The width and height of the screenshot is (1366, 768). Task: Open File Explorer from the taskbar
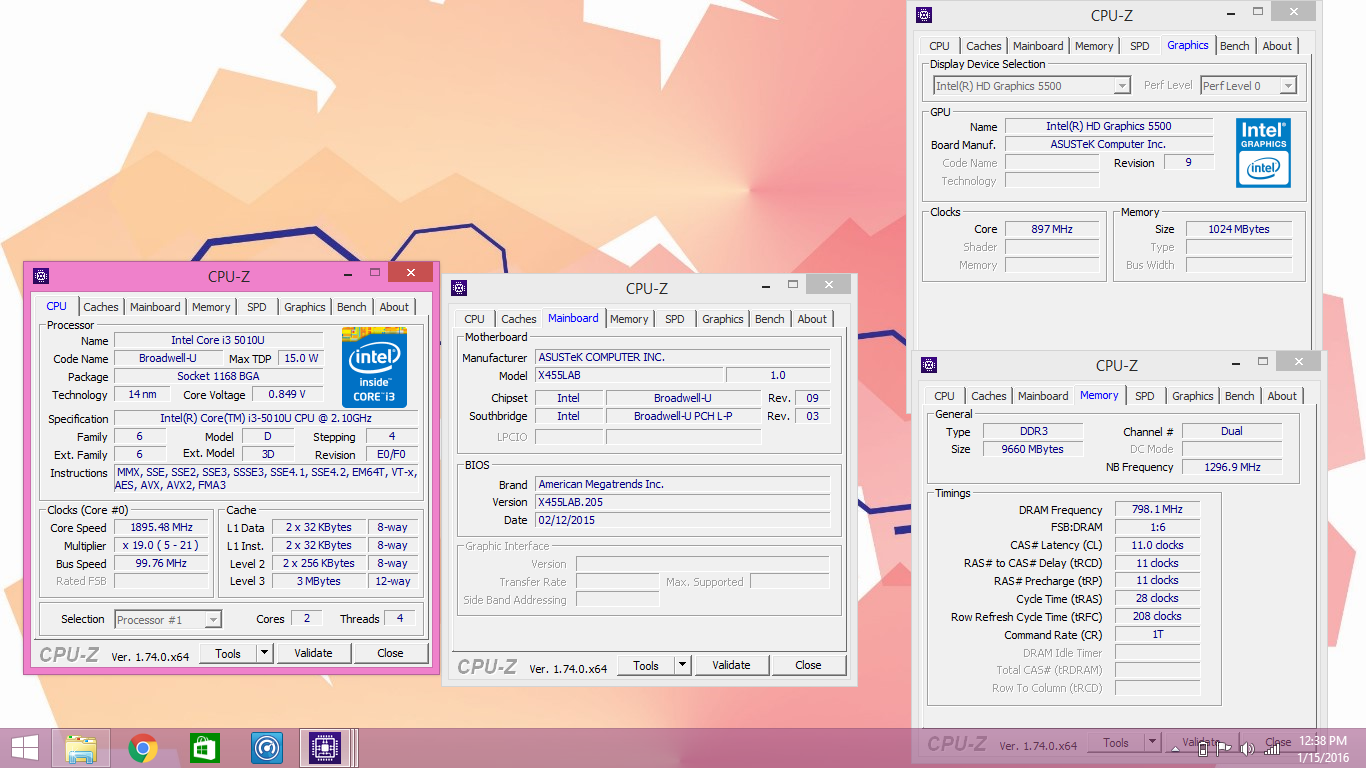pyautogui.click(x=81, y=748)
